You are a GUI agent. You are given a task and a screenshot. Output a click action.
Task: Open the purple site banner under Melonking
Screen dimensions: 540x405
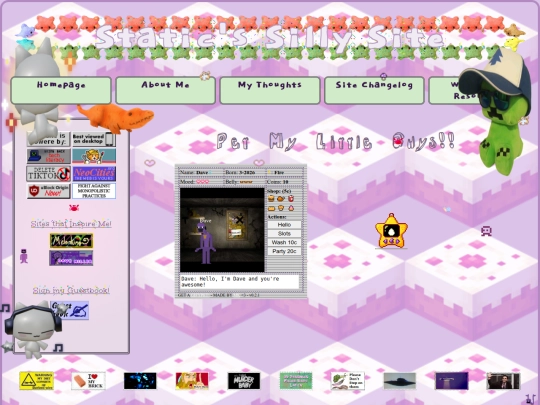coord(71,258)
